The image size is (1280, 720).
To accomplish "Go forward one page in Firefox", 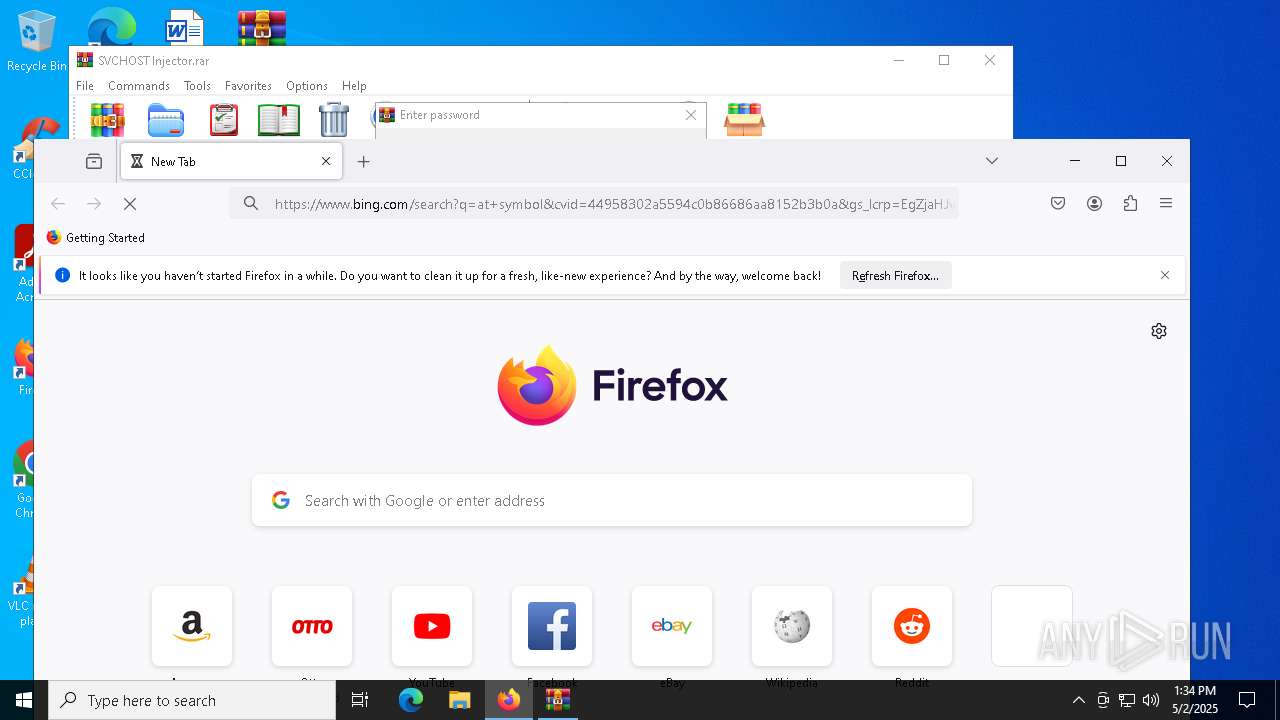I will (94, 204).
